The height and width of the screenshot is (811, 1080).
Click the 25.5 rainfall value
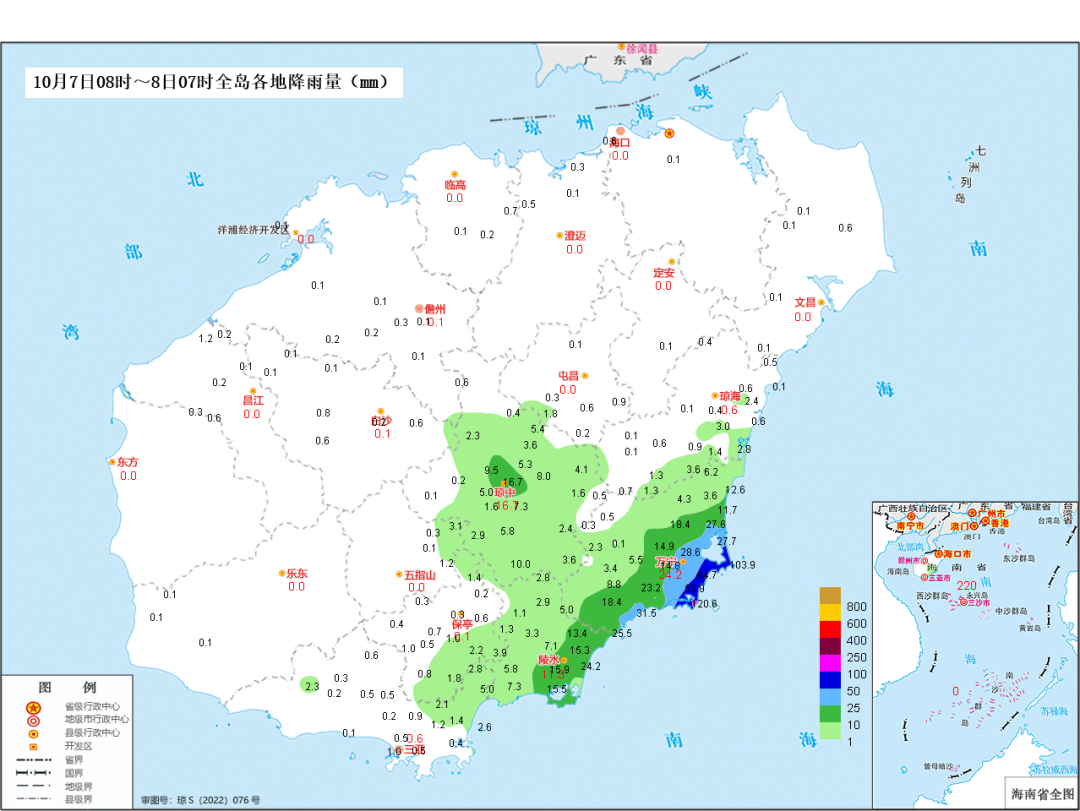(622, 633)
